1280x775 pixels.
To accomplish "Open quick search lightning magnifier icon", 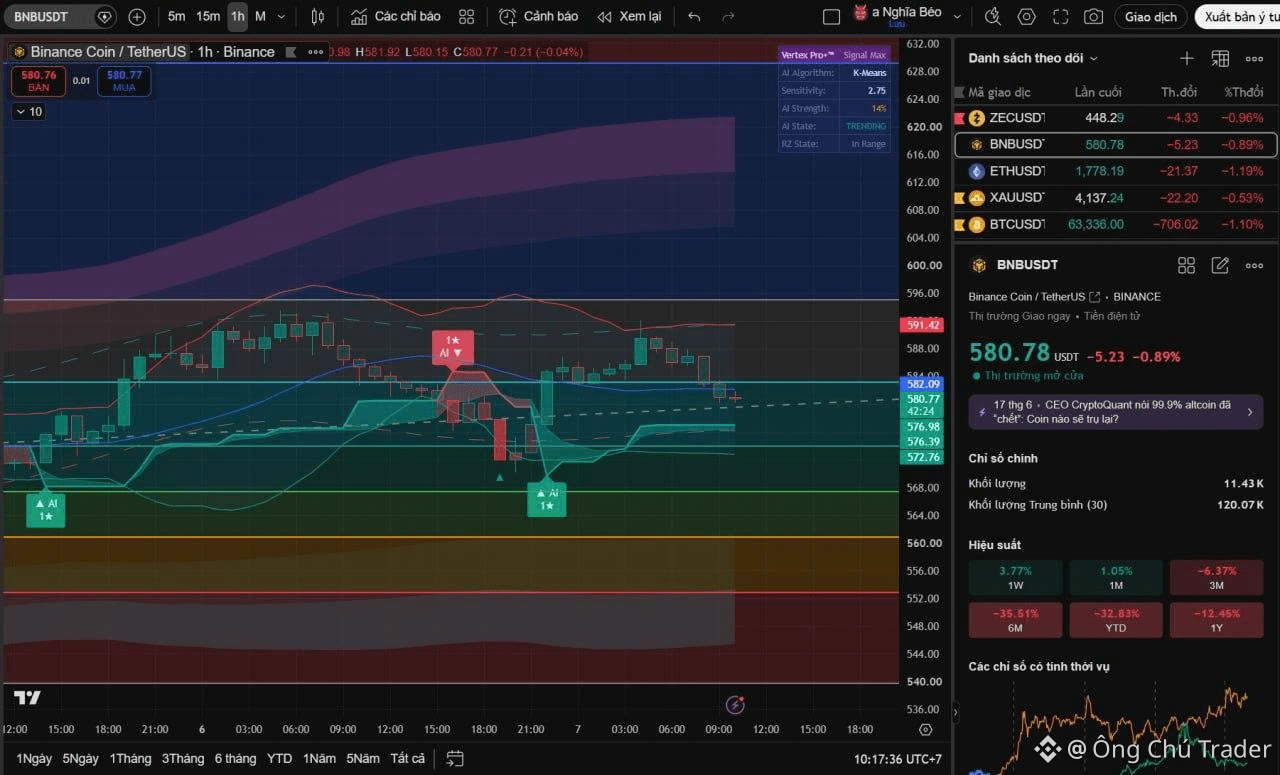I will coord(993,17).
